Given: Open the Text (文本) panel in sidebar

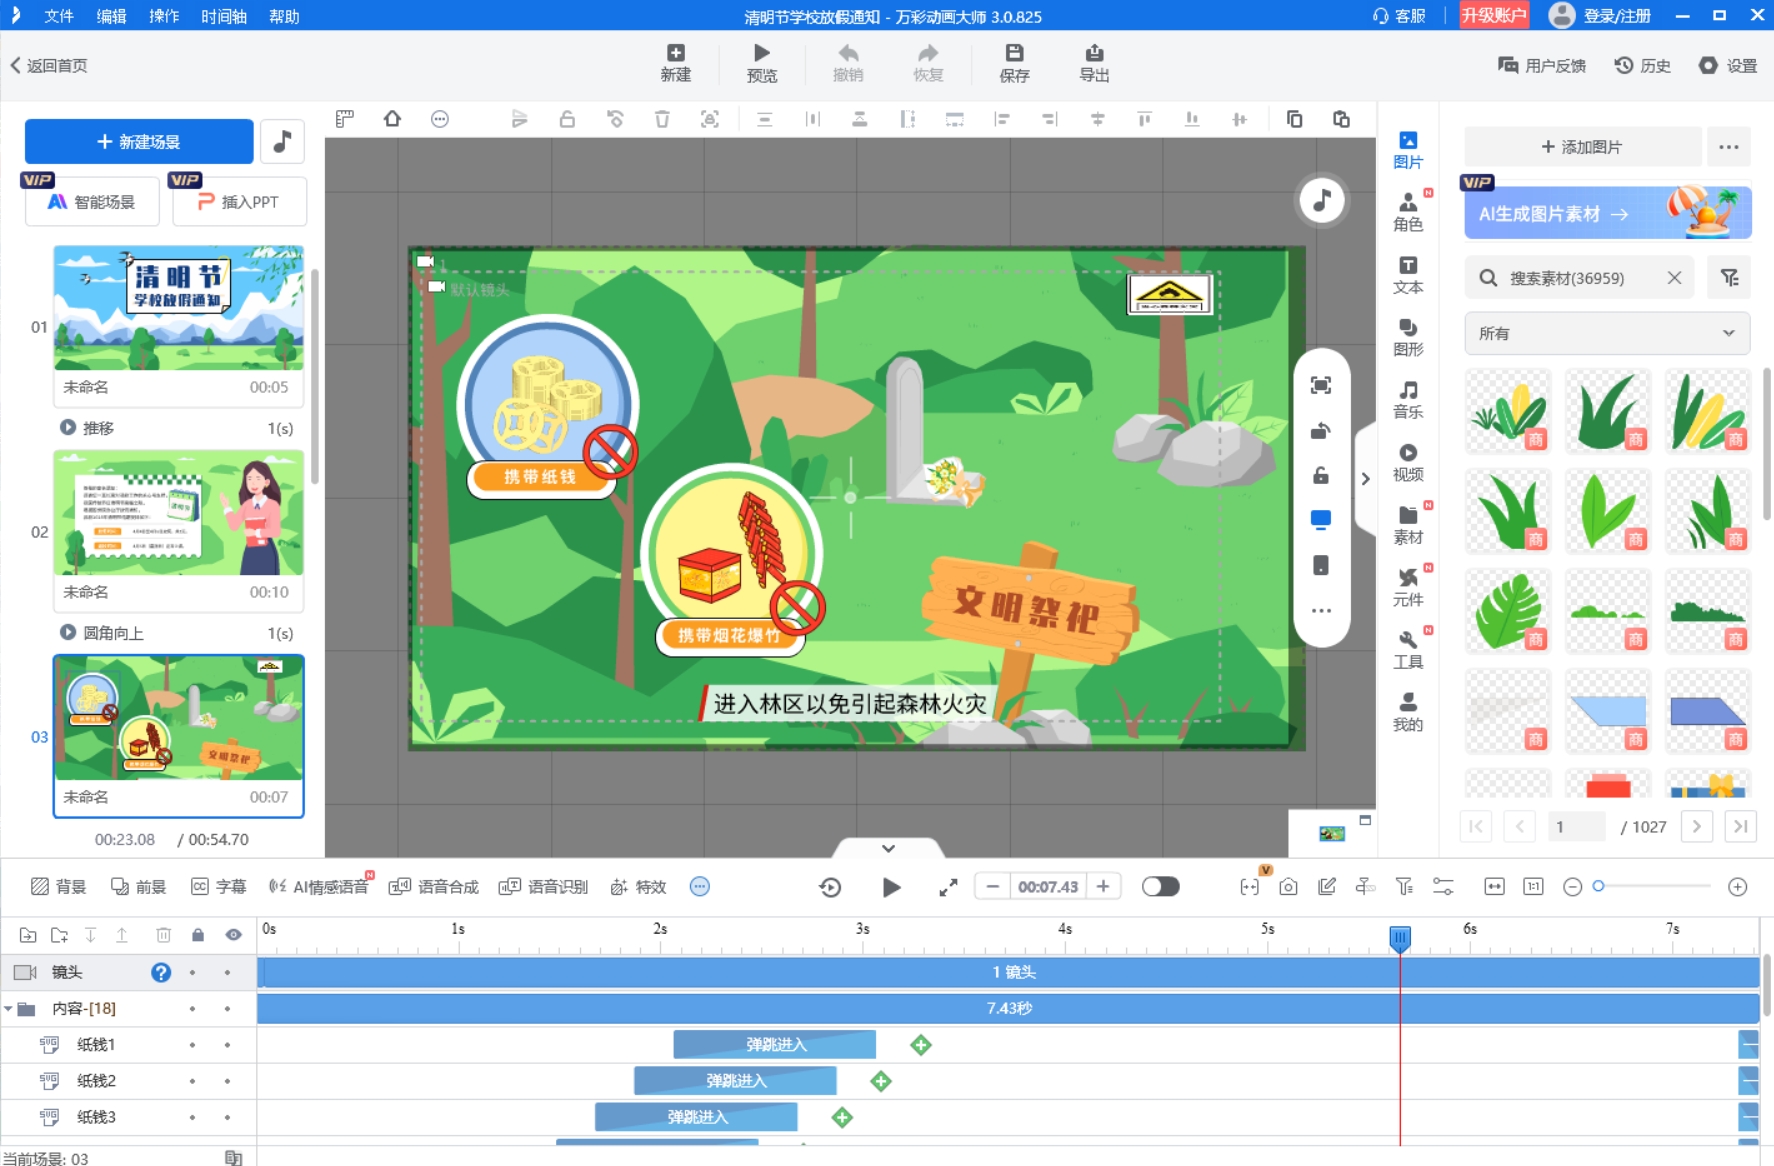Looking at the screenshot, I should (1407, 274).
